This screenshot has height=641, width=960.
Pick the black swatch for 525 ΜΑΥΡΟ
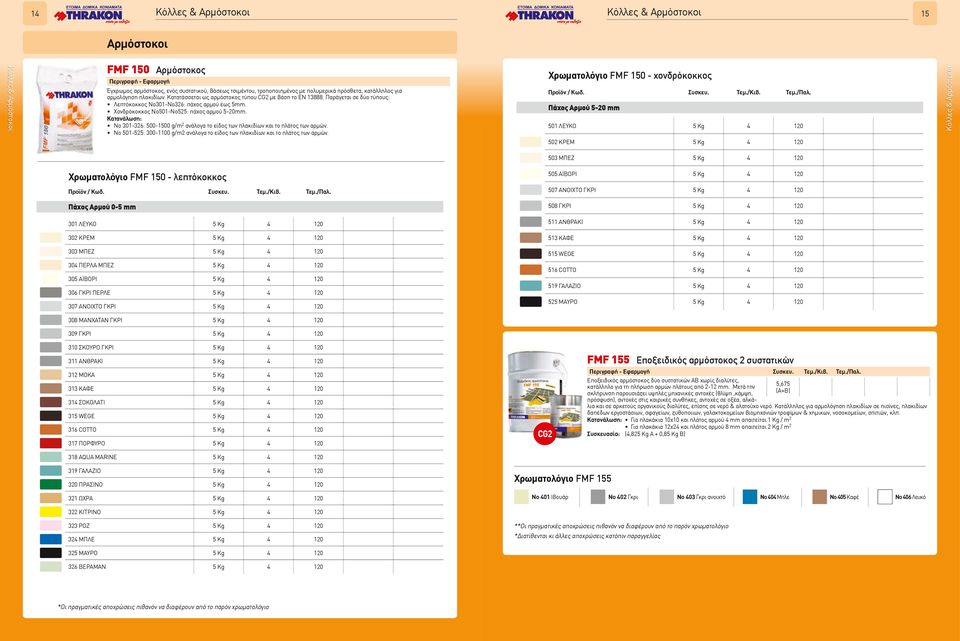tap(531, 302)
